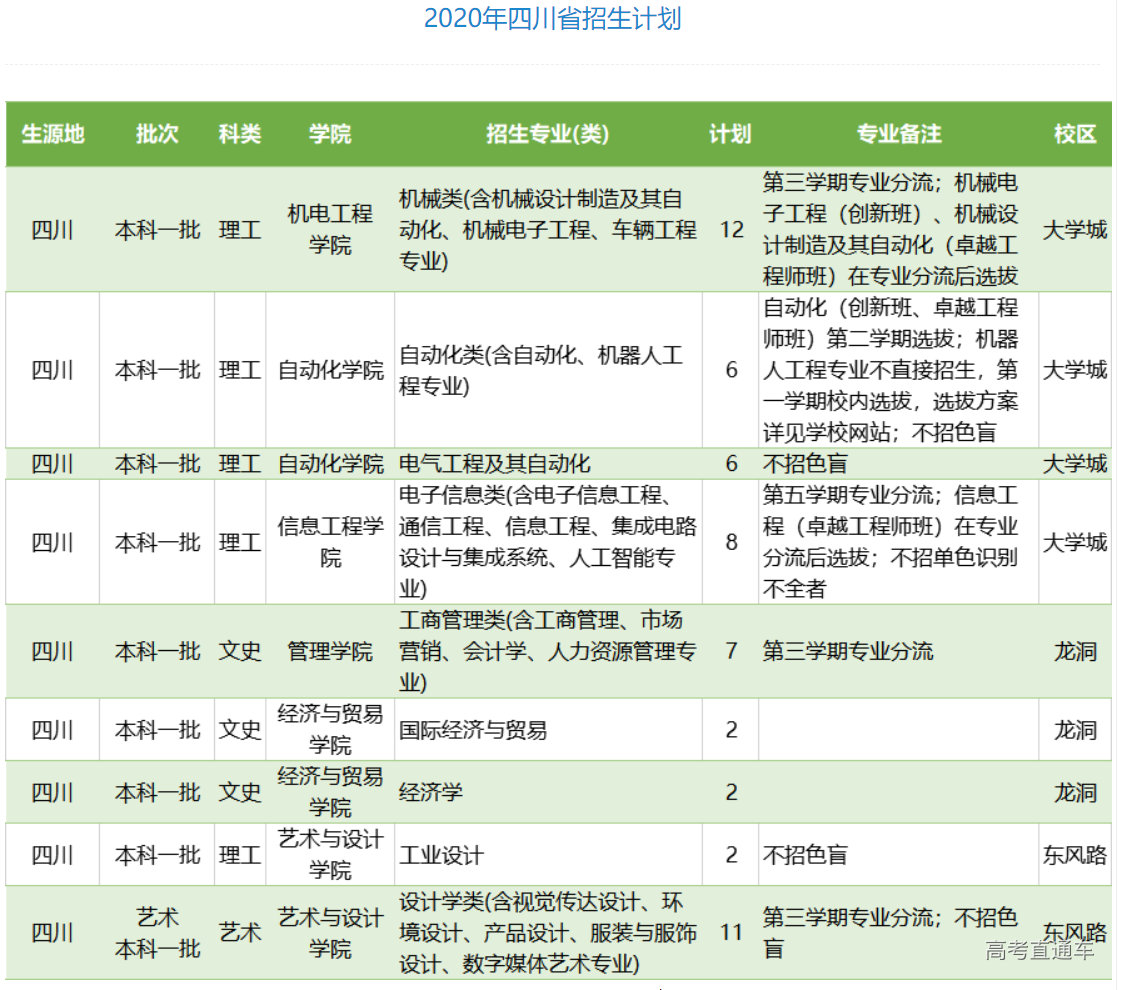Select the 校区 column header
The image size is (1123, 990).
(1075, 134)
